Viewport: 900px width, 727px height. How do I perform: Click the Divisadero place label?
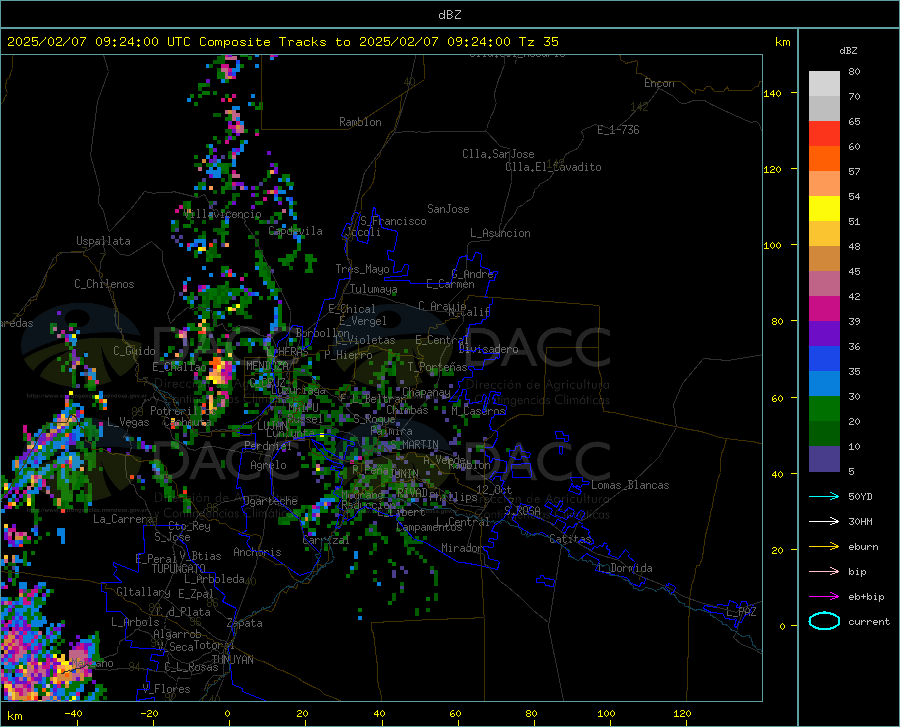point(488,349)
